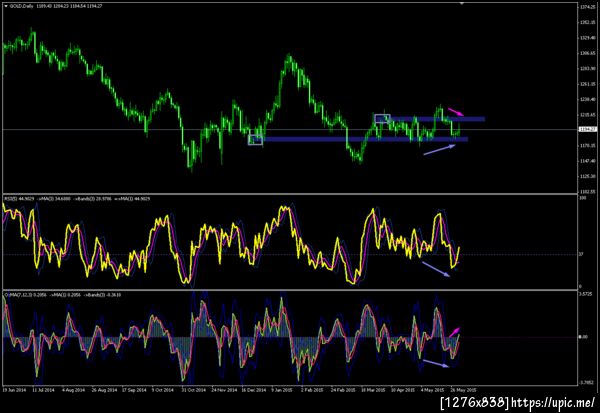The image size is (600, 413).
Task: Click the 1147.40 price axis label
Action: (588, 161)
